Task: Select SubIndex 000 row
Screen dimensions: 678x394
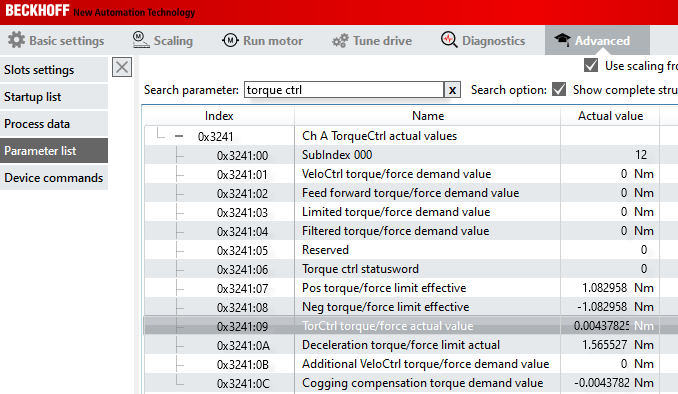Action: [x=411, y=155]
